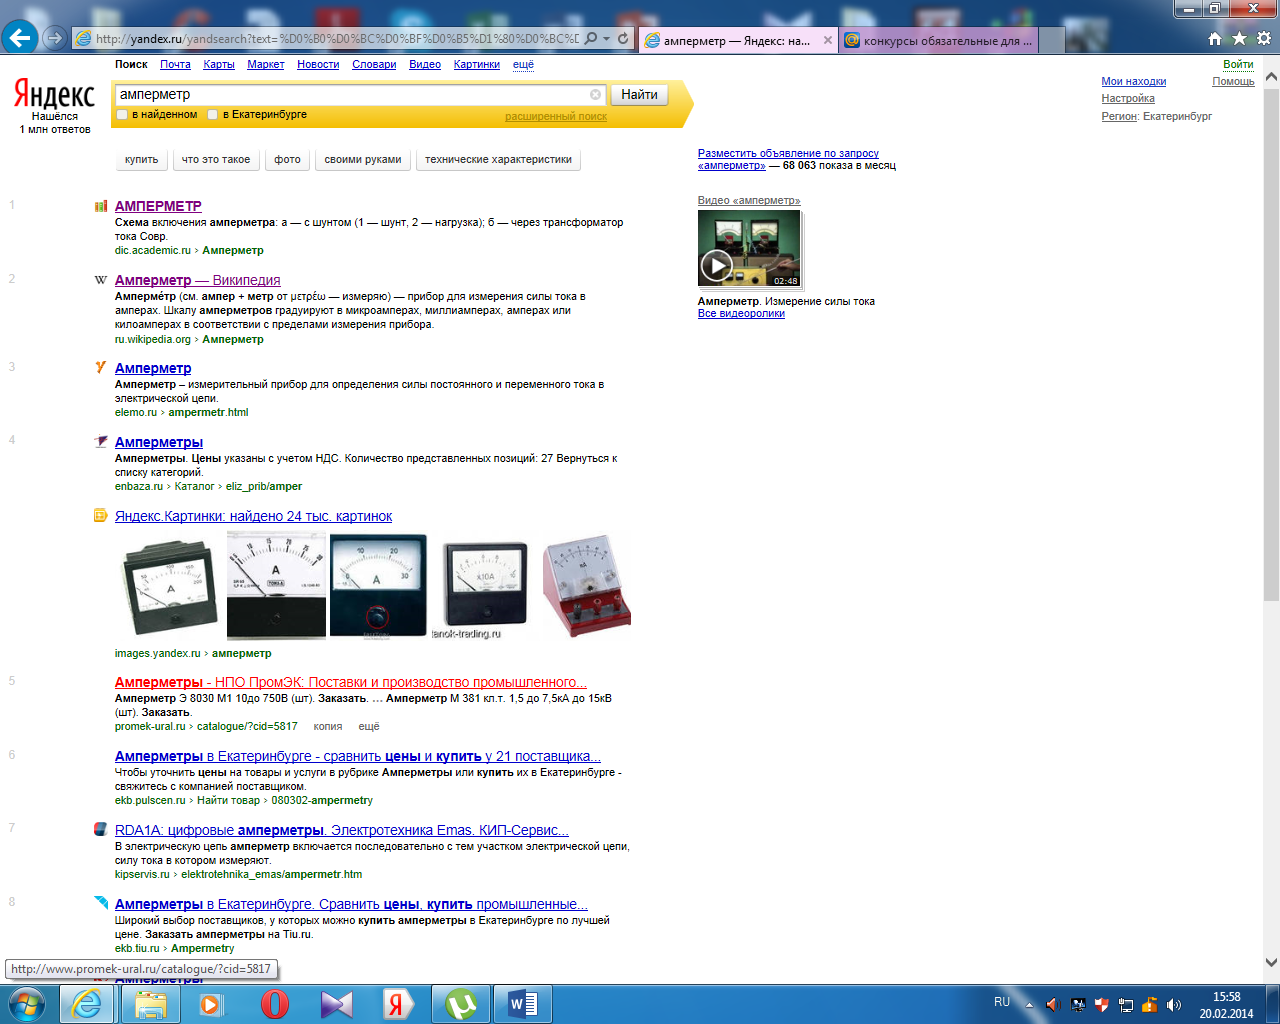Play the «амперметр» video thumbnail

[x=749, y=249]
